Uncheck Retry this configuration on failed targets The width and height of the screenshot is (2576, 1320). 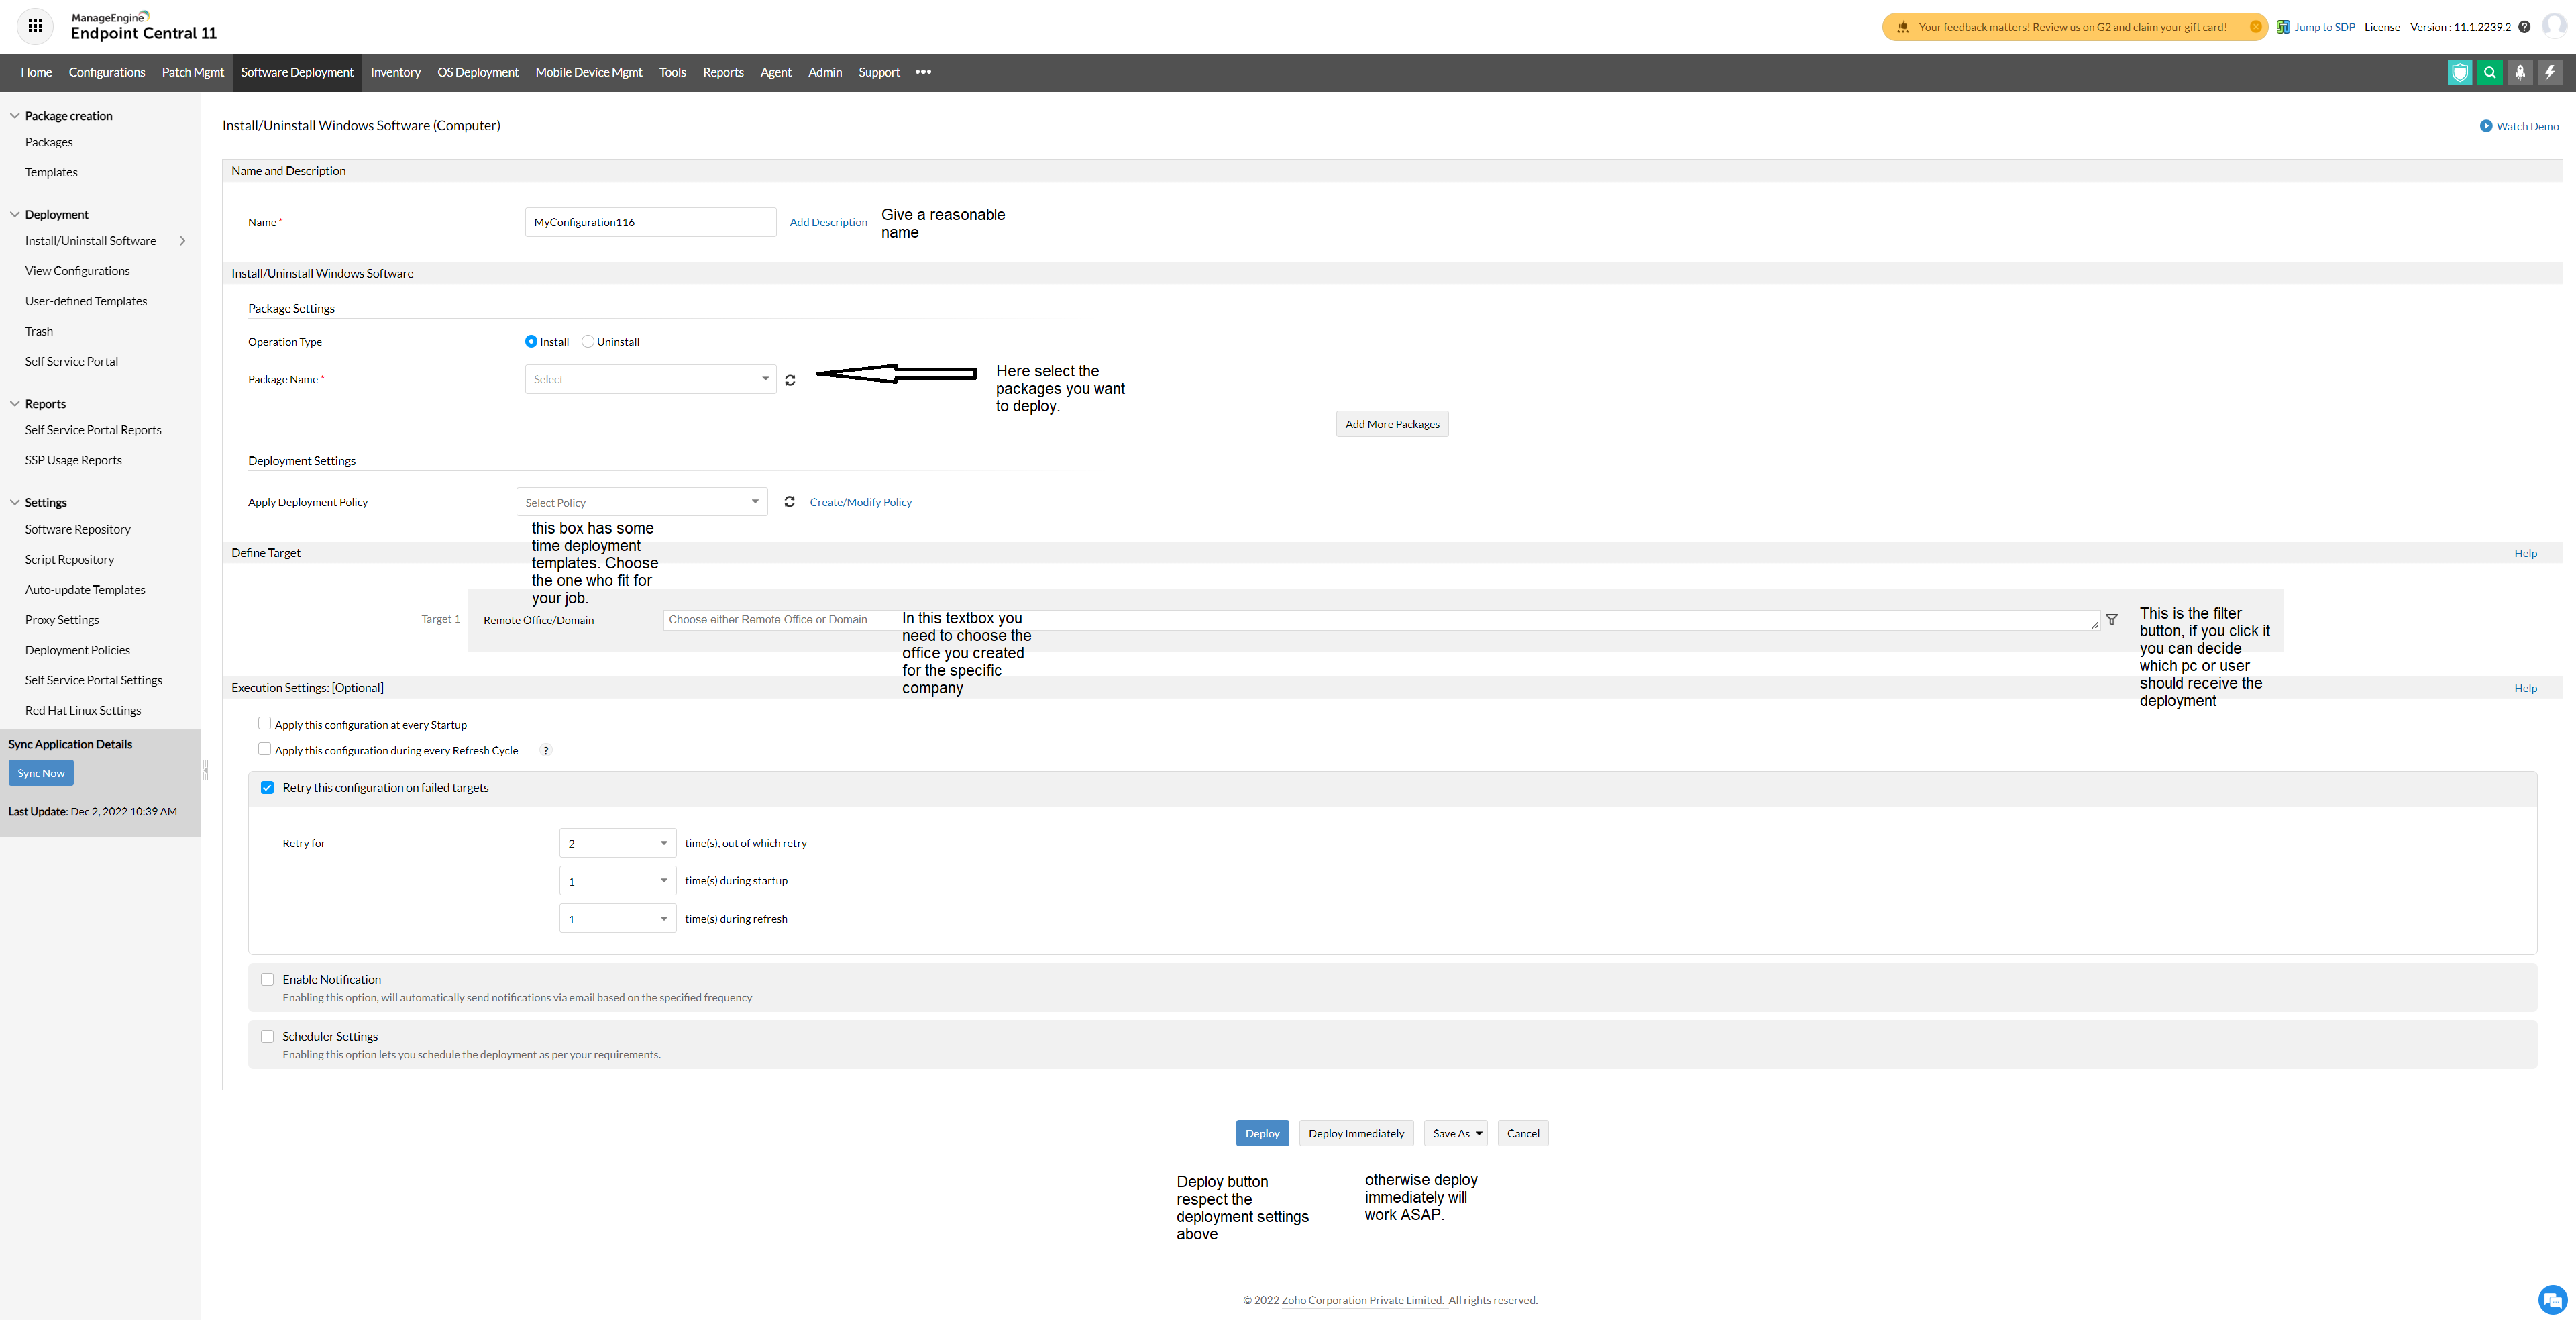point(267,788)
